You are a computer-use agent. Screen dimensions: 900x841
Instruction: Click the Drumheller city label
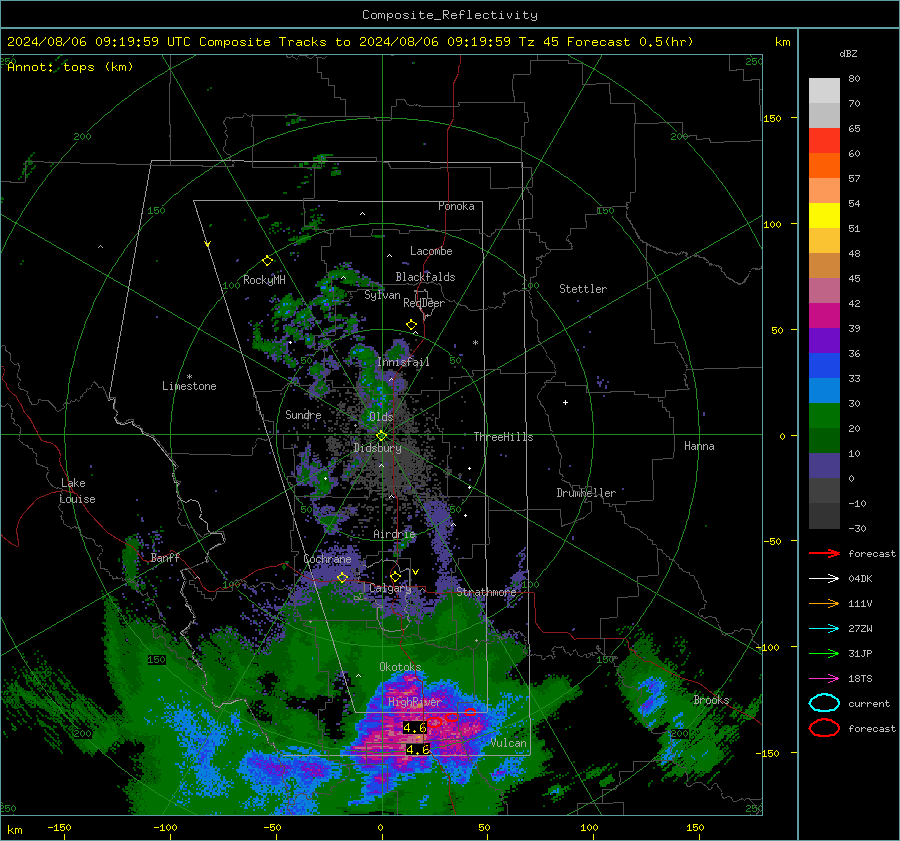pos(586,493)
